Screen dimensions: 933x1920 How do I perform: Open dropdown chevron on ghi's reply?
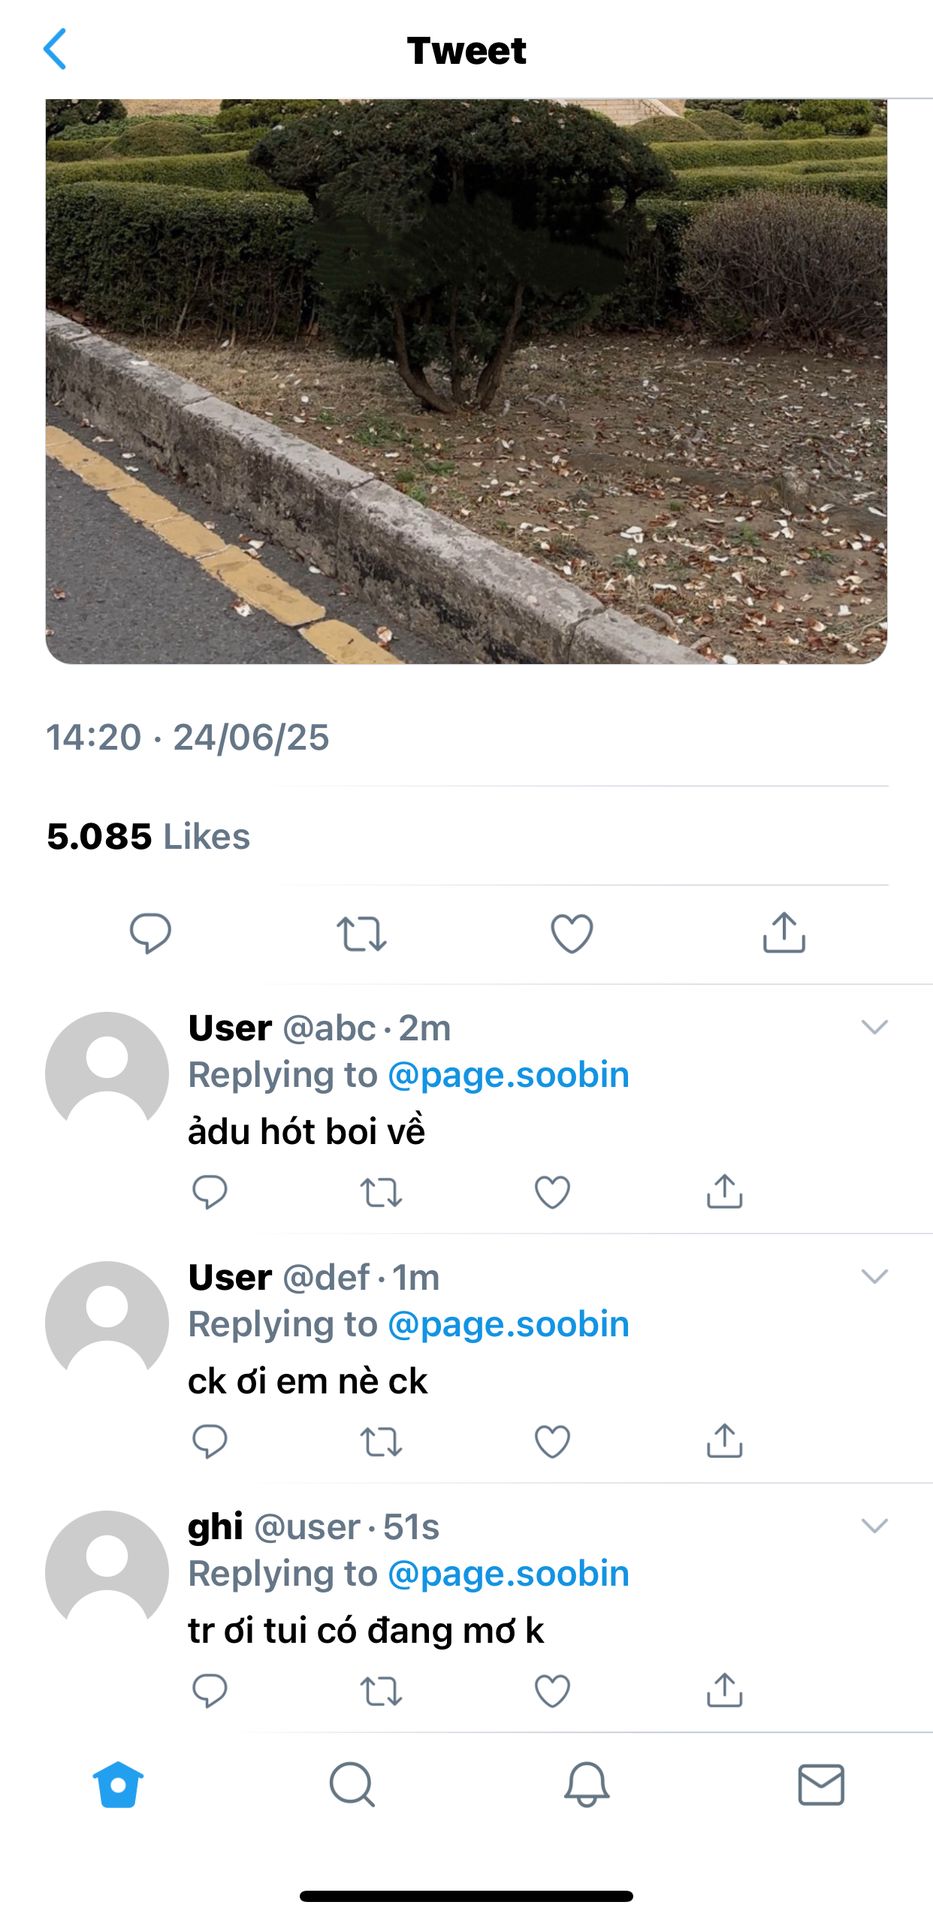coord(875,1526)
